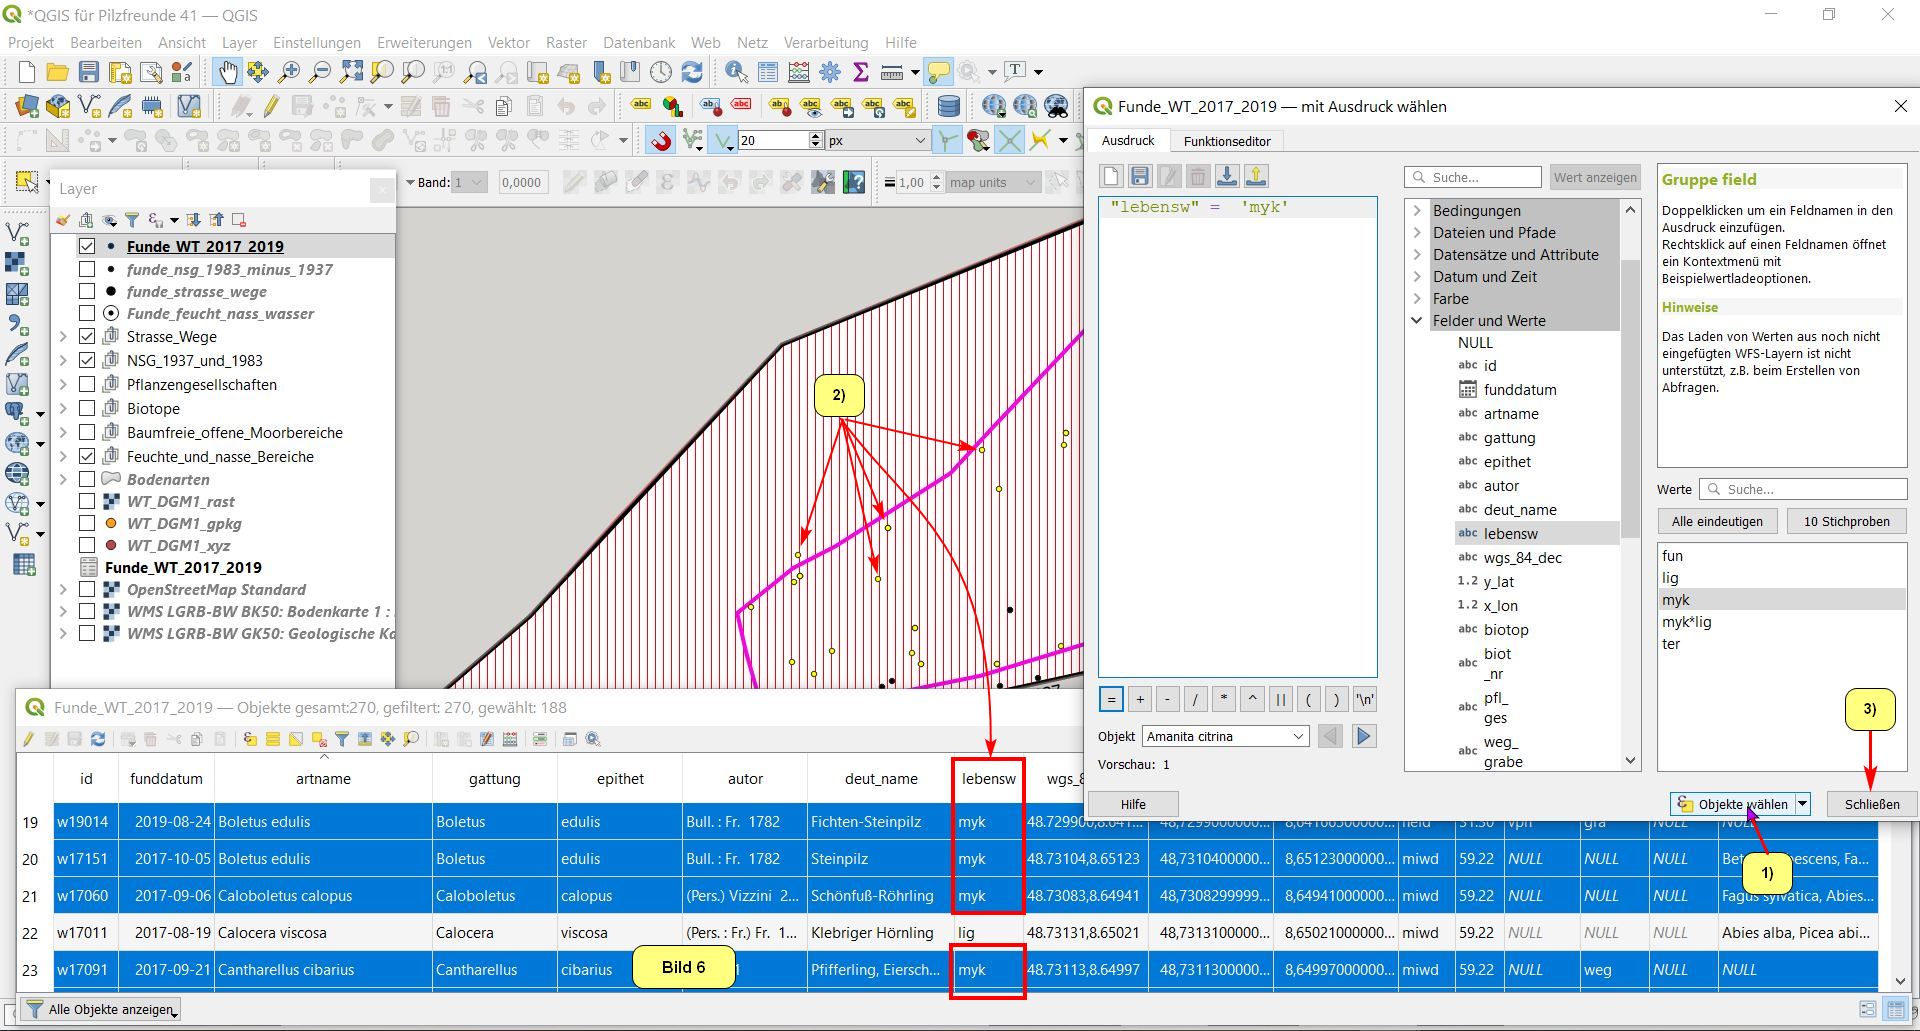Click the Refresh map icon
Image resolution: width=1920 pixels, height=1031 pixels.
(x=692, y=72)
